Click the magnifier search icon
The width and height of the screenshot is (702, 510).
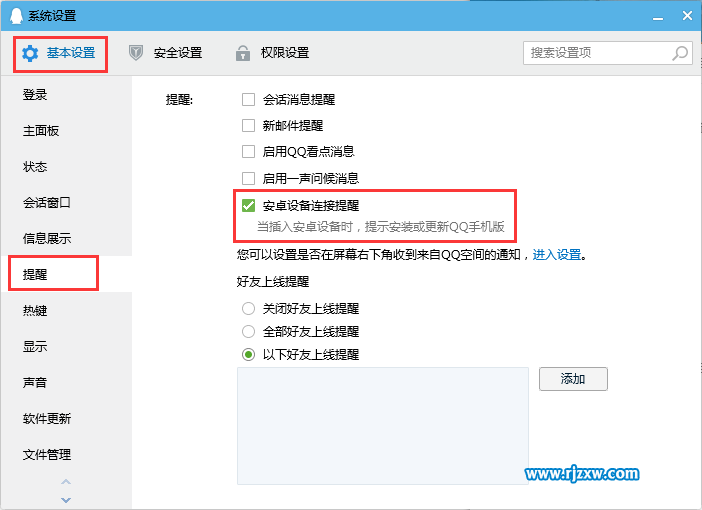tap(680, 53)
